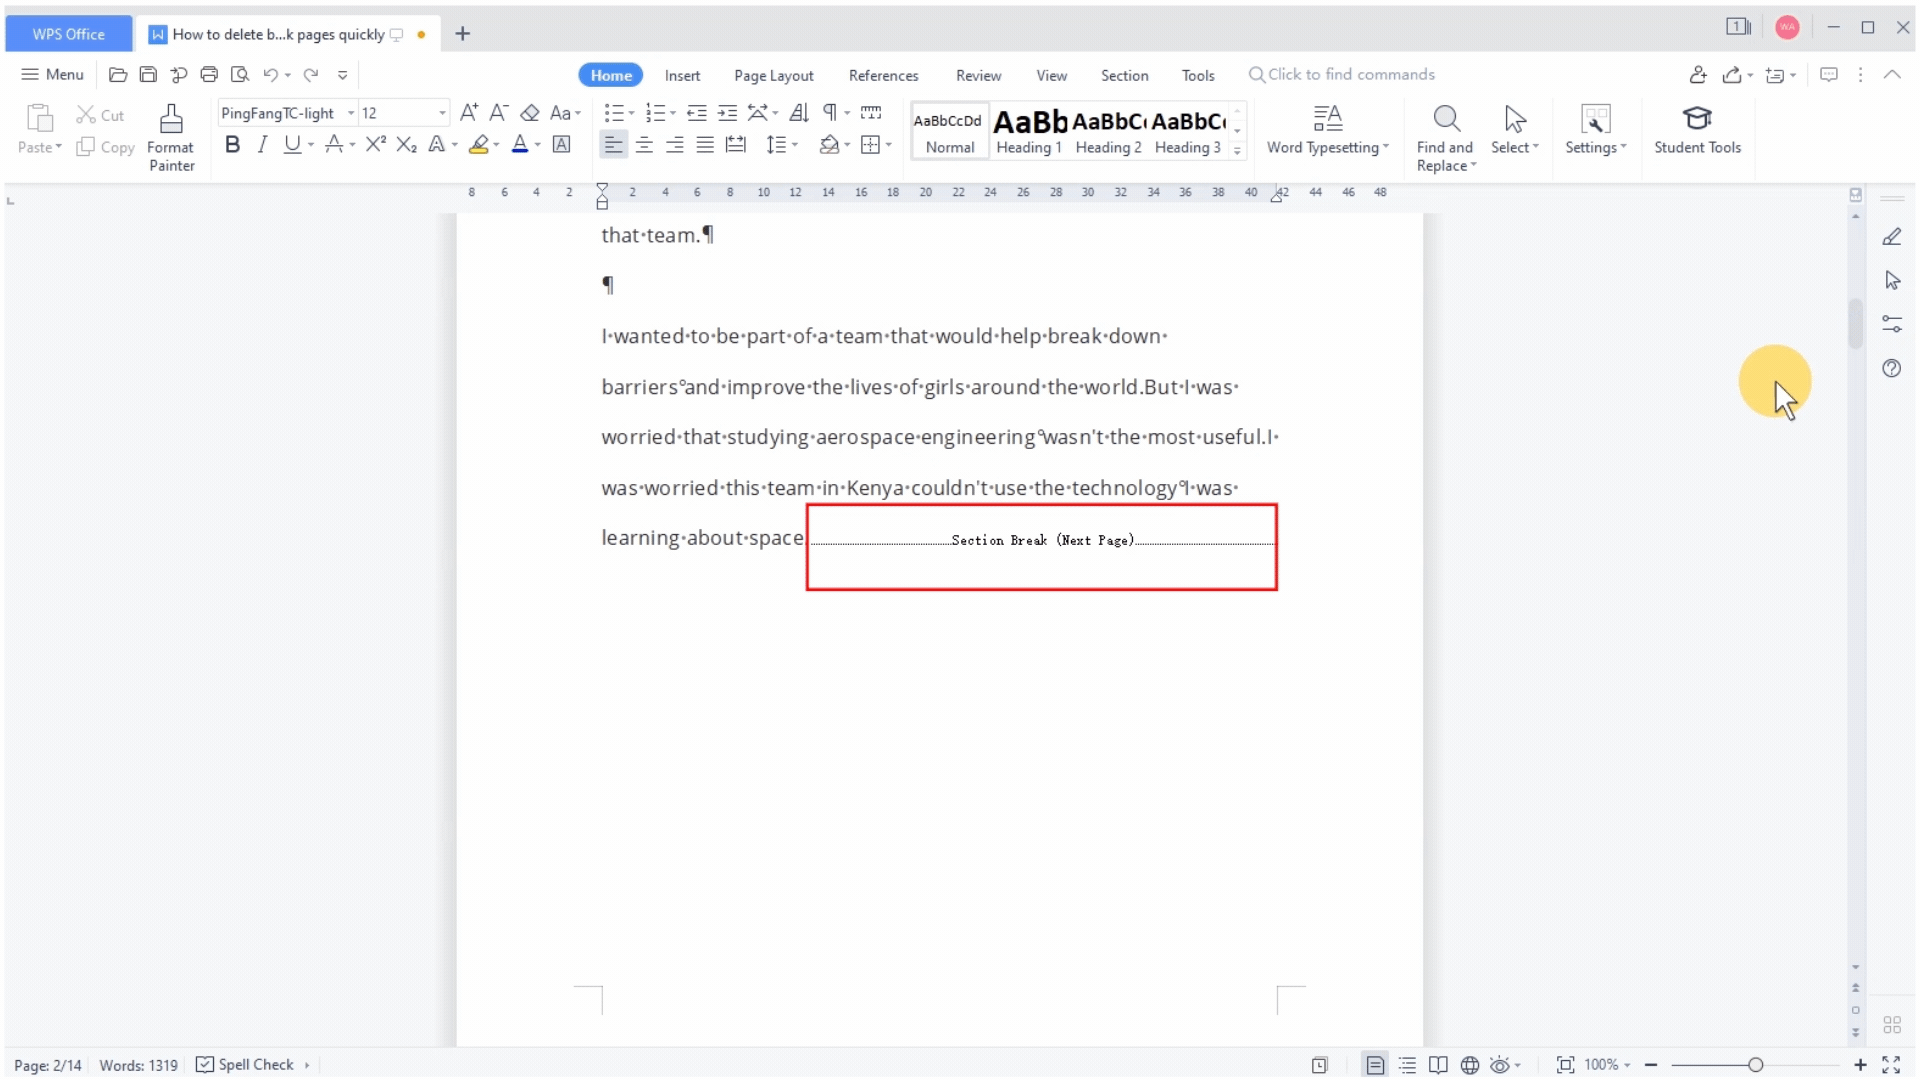The width and height of the screenshot is (1920, 1080).
Task: Click the Print Preview icon
Action: coord(240,74)
